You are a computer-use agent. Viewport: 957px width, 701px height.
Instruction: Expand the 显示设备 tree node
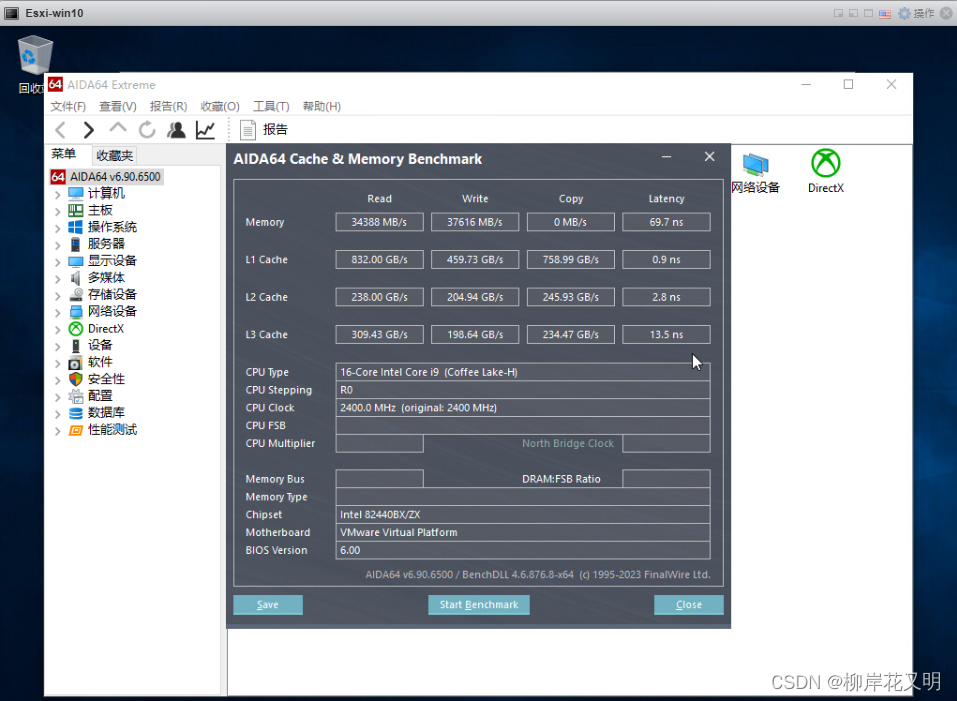57,262
